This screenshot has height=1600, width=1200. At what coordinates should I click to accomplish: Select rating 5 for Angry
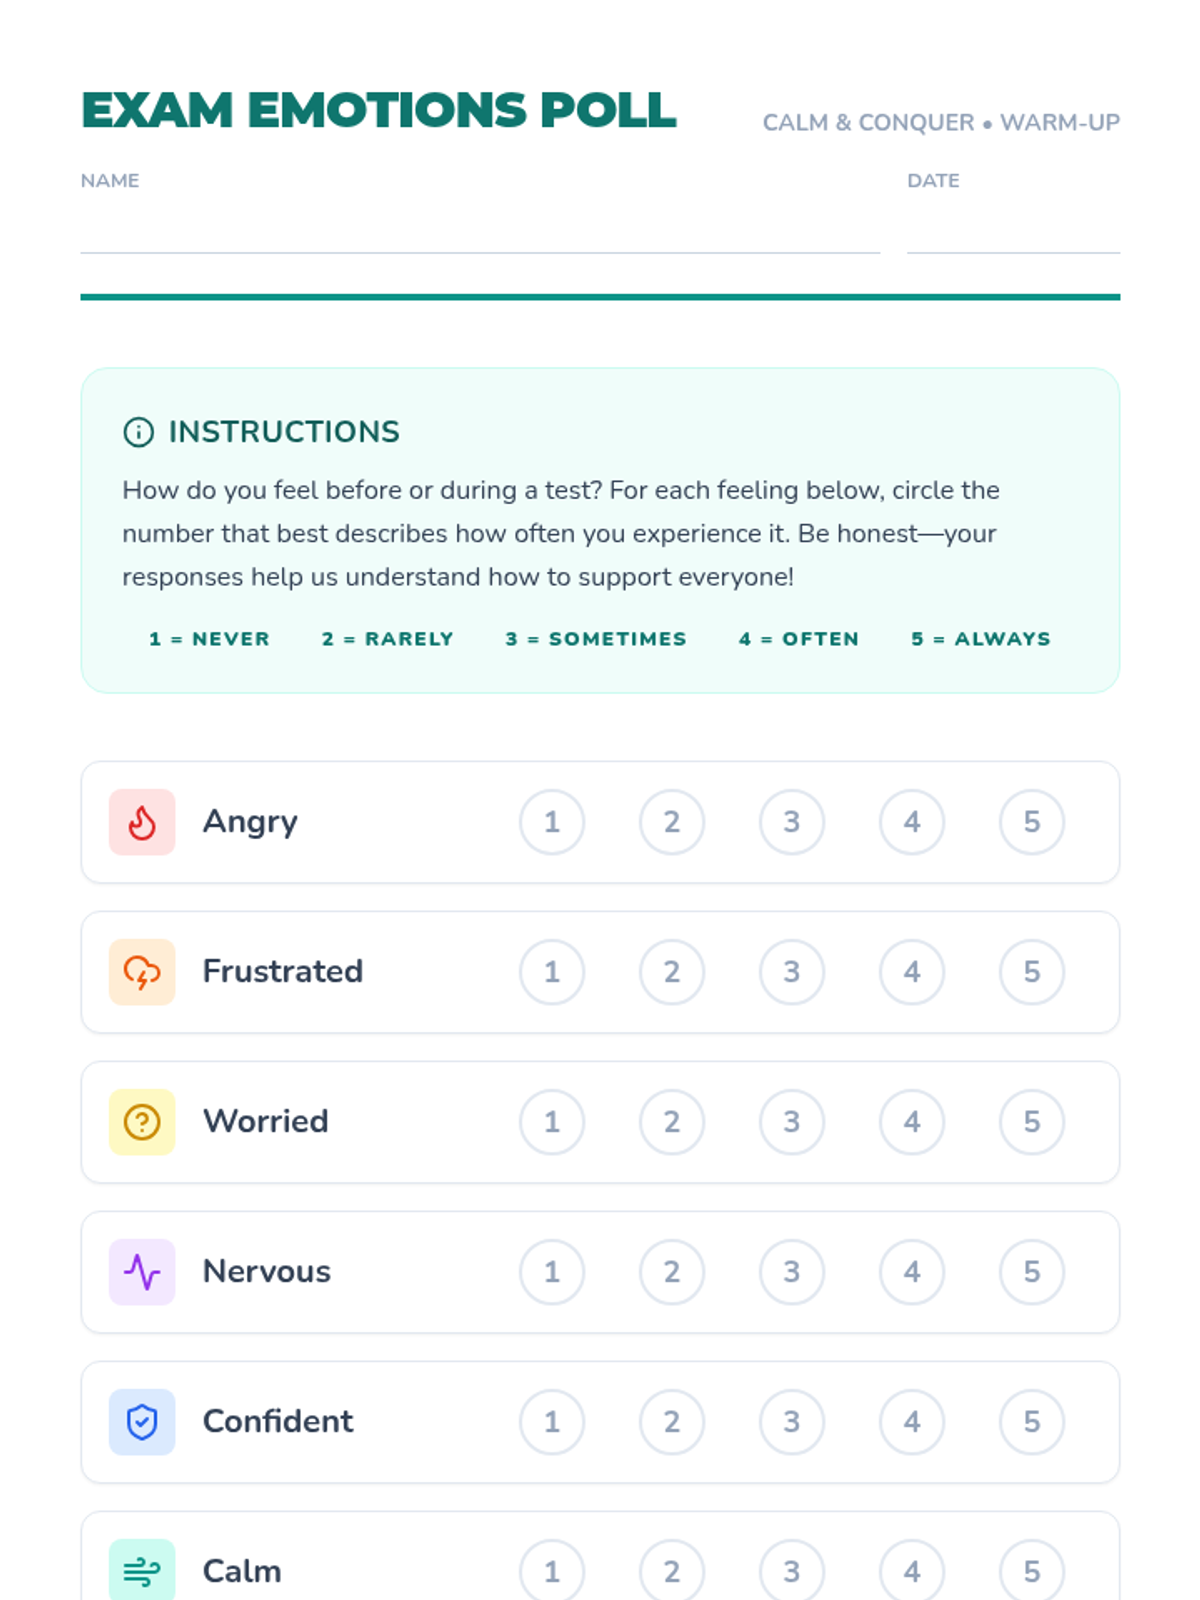click(1032, 822)
